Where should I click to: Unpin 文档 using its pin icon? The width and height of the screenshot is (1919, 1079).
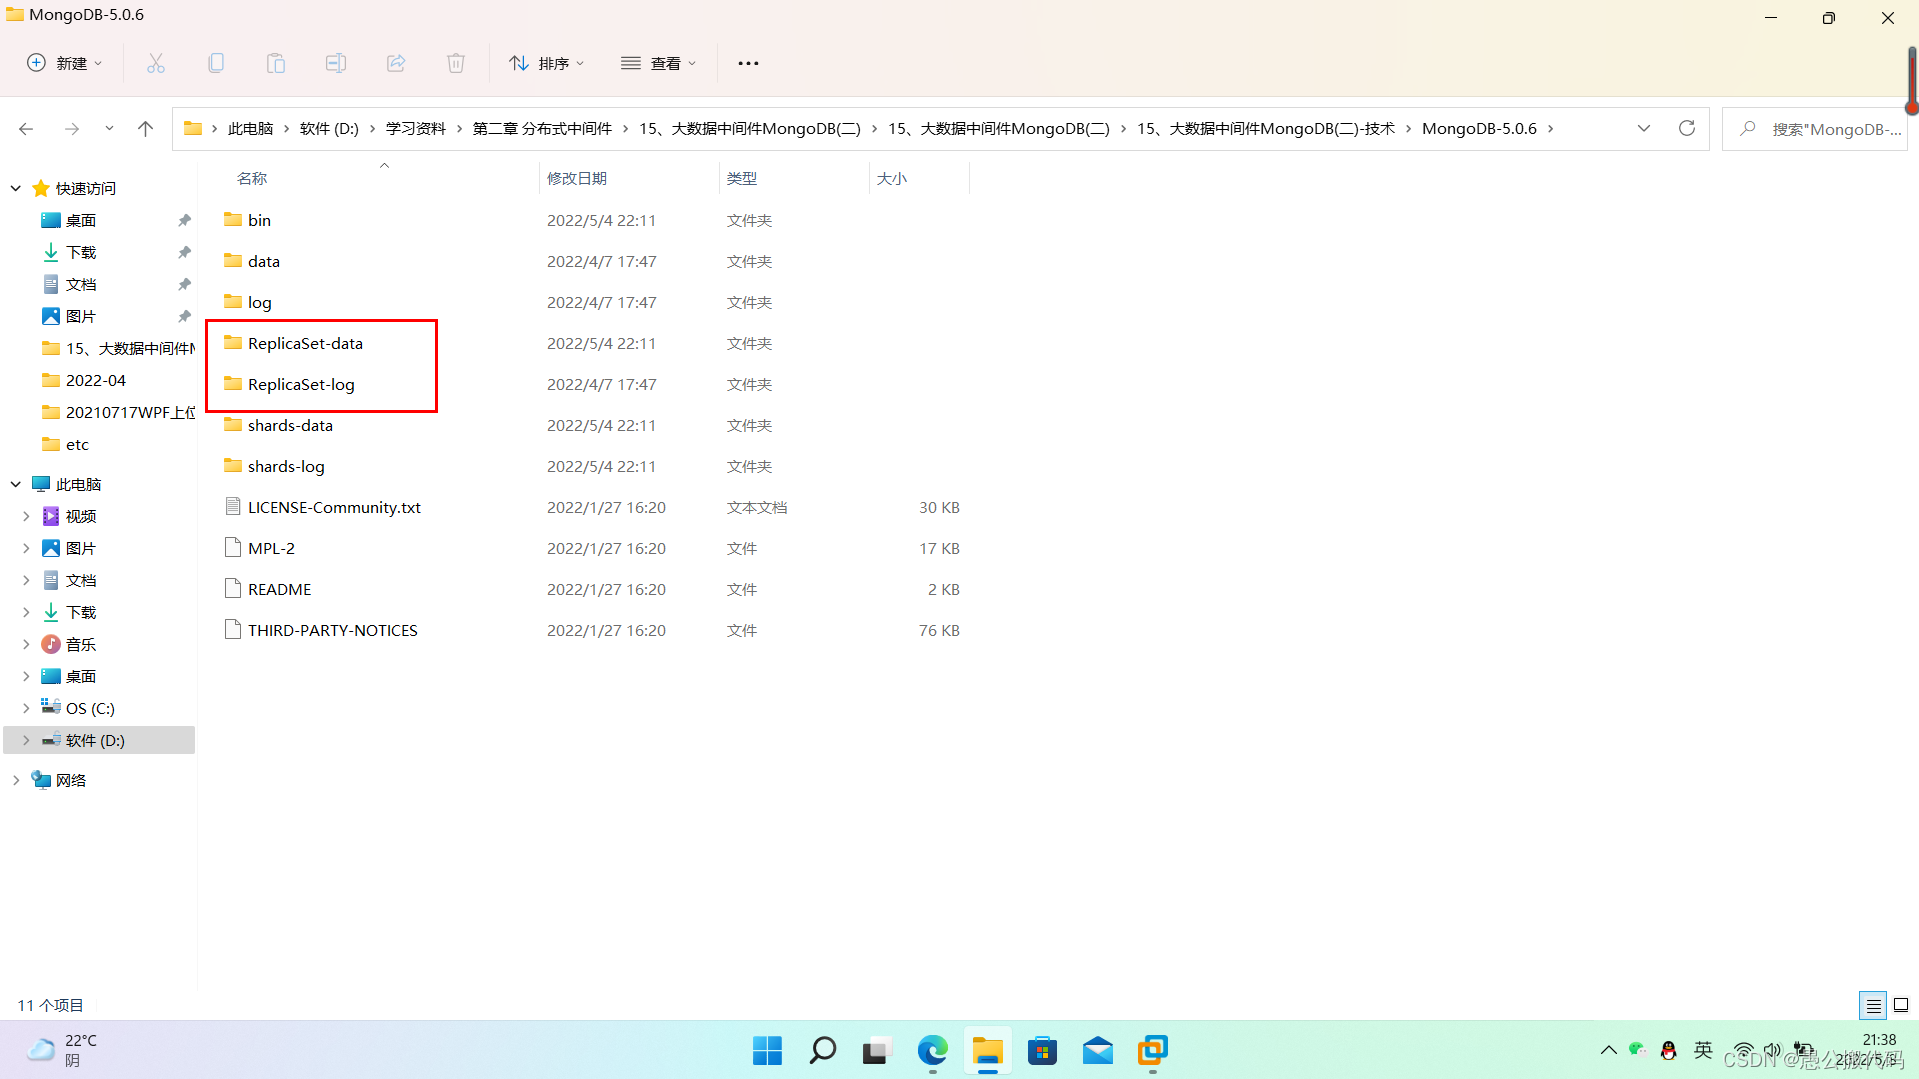(x=184, y=284)
